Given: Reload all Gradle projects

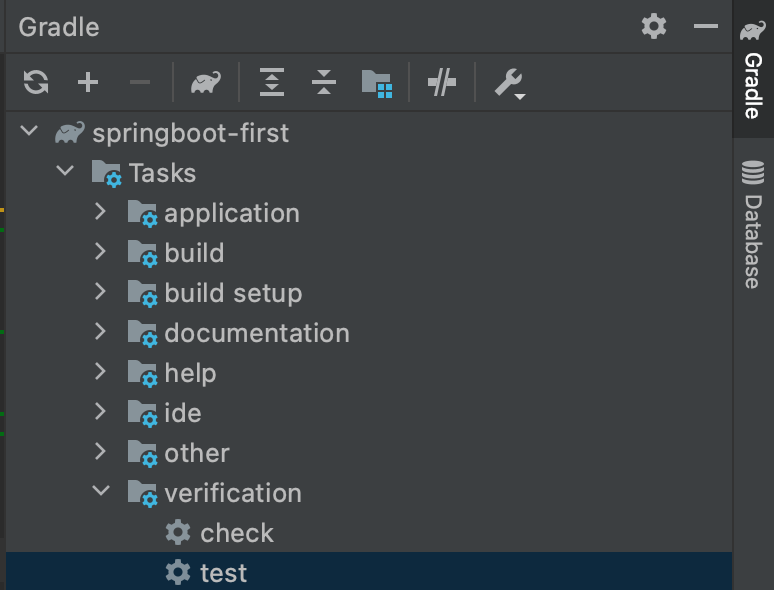Looking at the screenshot, I should [x=36, y=82].
